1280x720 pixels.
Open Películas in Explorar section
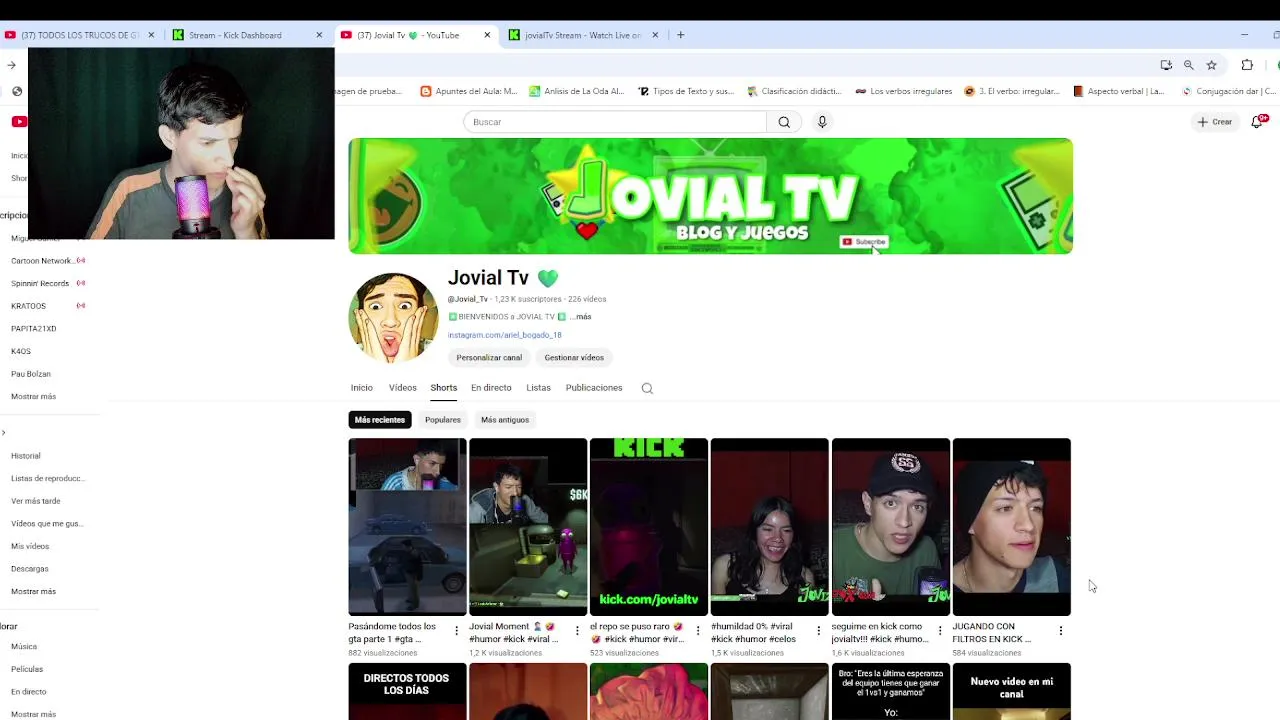tap(27, 669)
